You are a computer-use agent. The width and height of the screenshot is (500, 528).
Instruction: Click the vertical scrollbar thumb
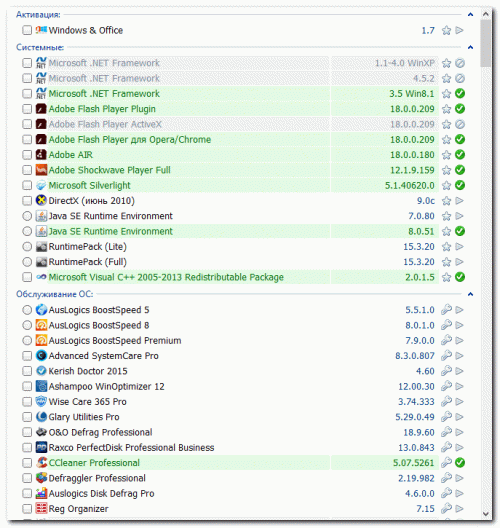coord(486,43)
